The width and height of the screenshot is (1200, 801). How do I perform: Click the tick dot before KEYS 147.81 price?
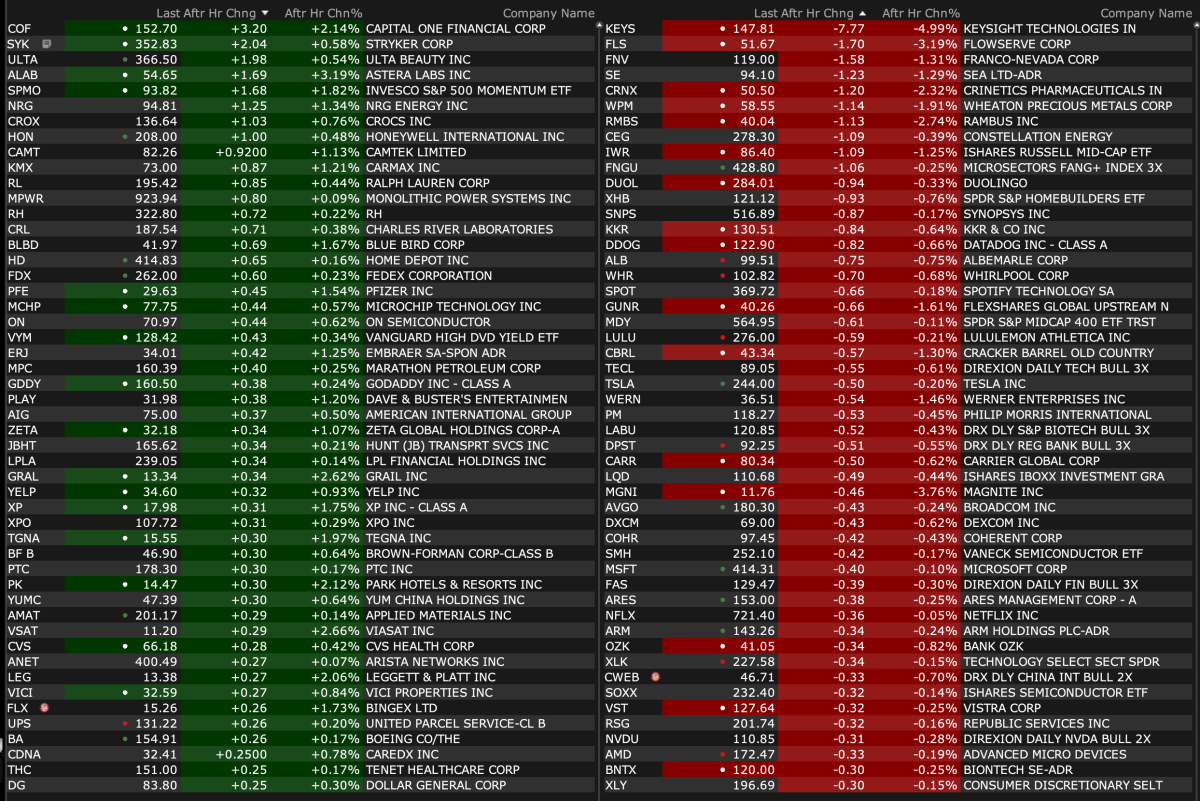click(x=722, y=29)
